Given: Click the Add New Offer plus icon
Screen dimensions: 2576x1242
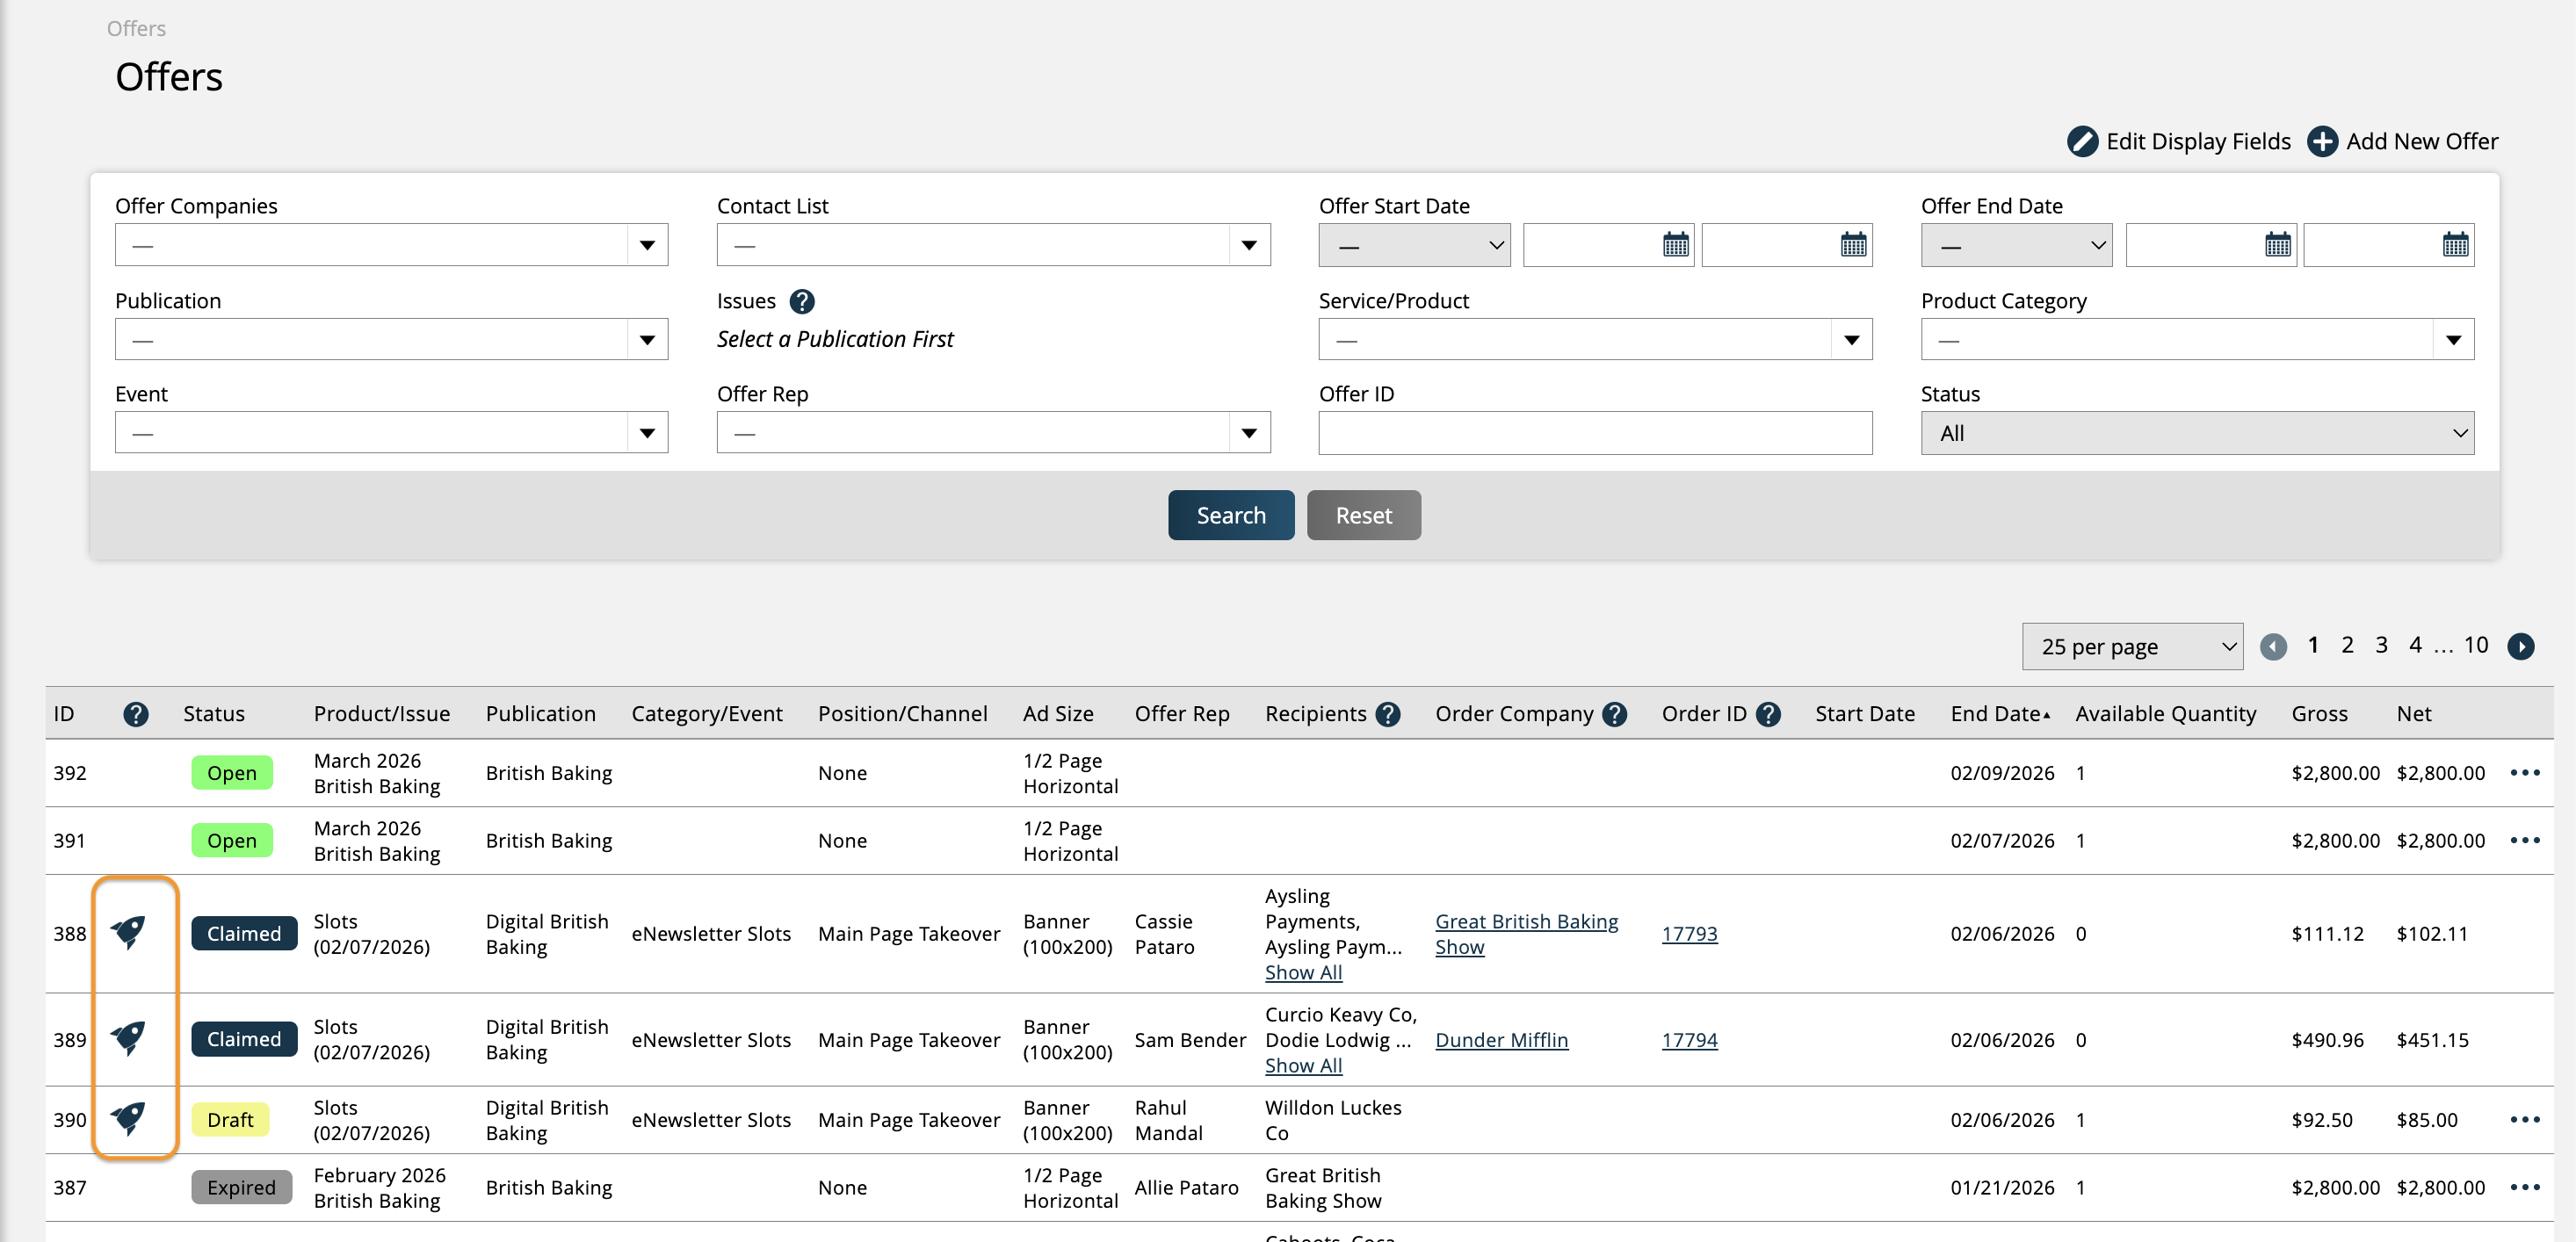Looking at the screenshot, I should coord(2321,141).
